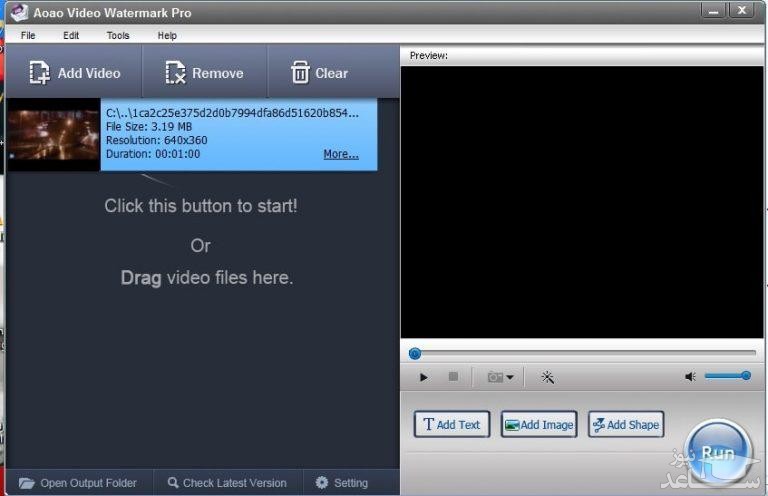
Task: Remove the selected video from list
Action: 205,73
